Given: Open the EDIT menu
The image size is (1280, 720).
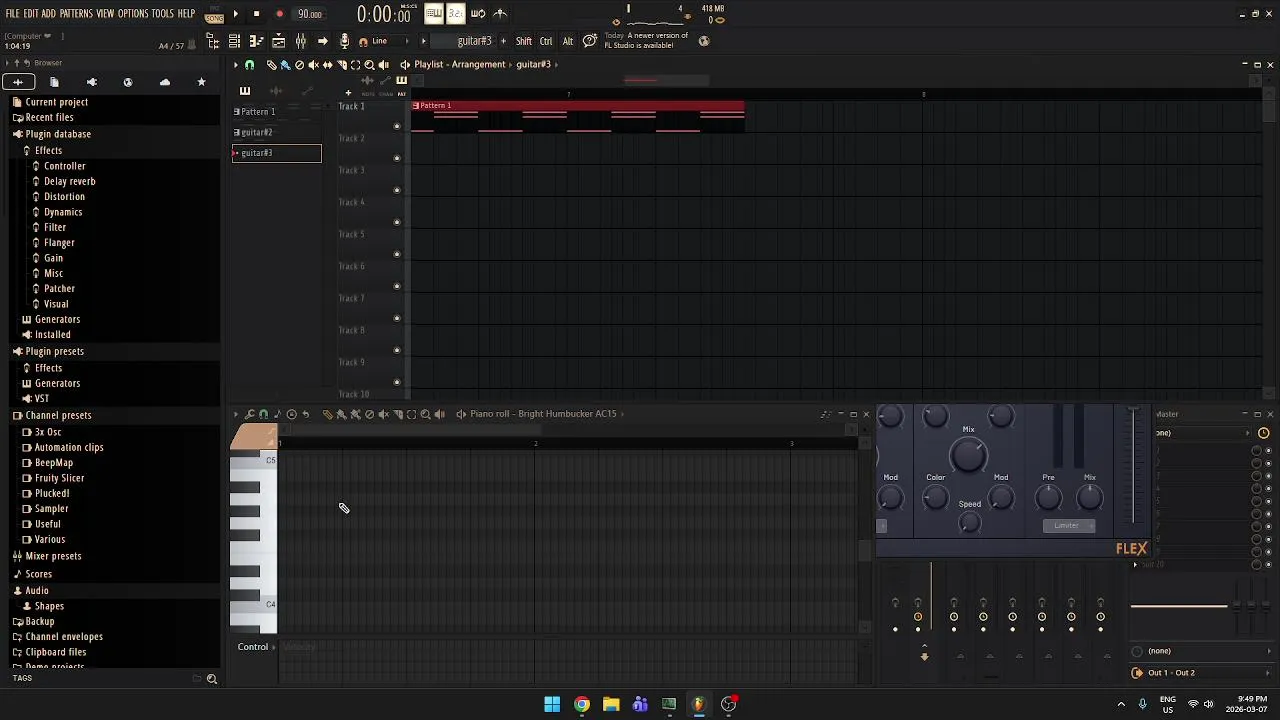Looking at the screenshot, I should [31, 14].
